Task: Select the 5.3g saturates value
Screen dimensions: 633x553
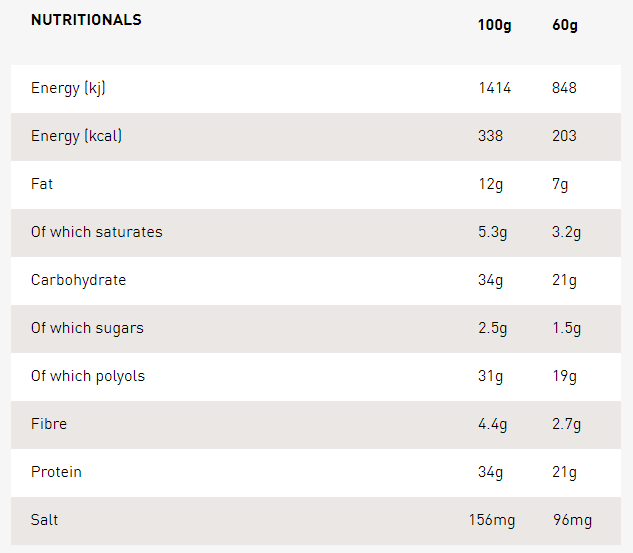Action: [492, 232]
